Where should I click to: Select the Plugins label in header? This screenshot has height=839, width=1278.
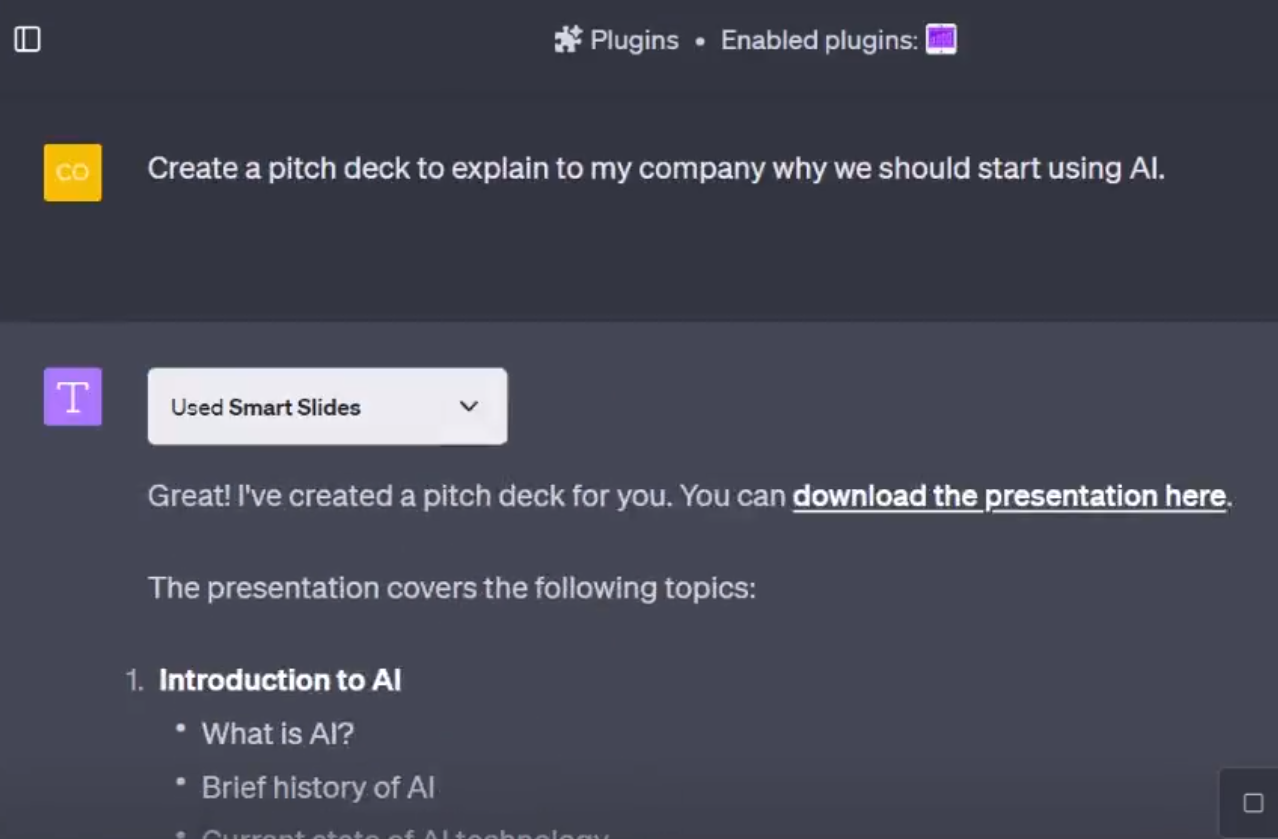point(634,40)
